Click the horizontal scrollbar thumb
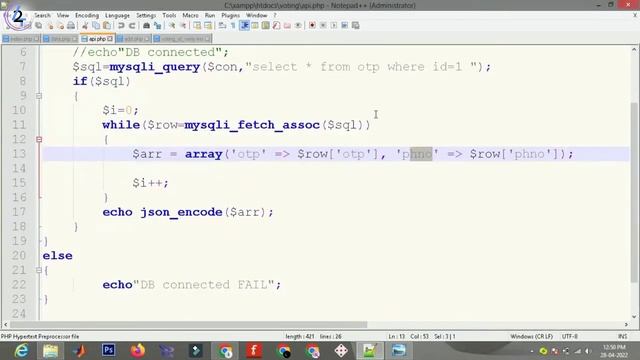640x360 pixels. point(189,324)
